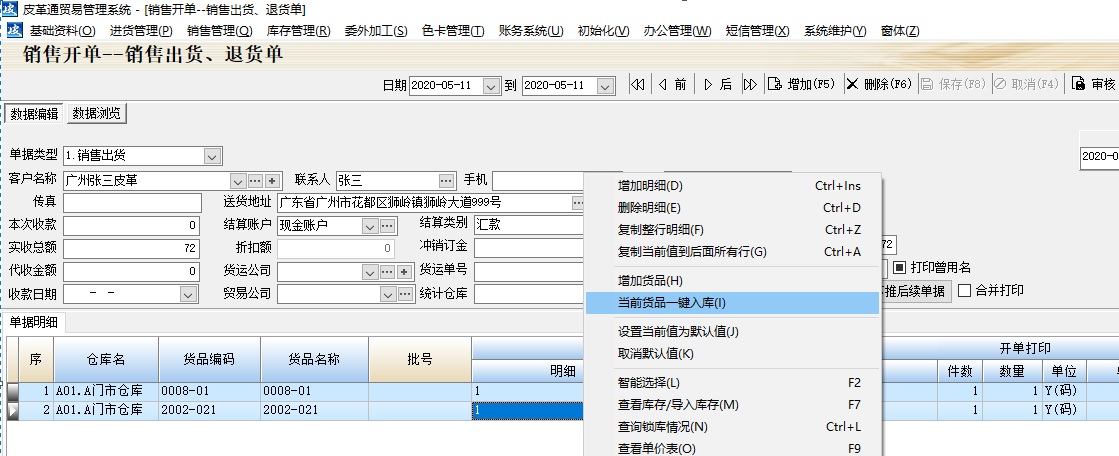Choose 增加明细(D) from context menu
The height and width of the screenshot is (456, 1119).
tap(732, 186)
